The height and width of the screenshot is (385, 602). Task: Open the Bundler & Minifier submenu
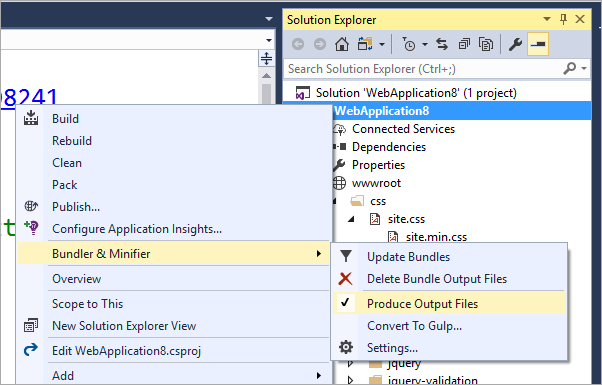174,254
